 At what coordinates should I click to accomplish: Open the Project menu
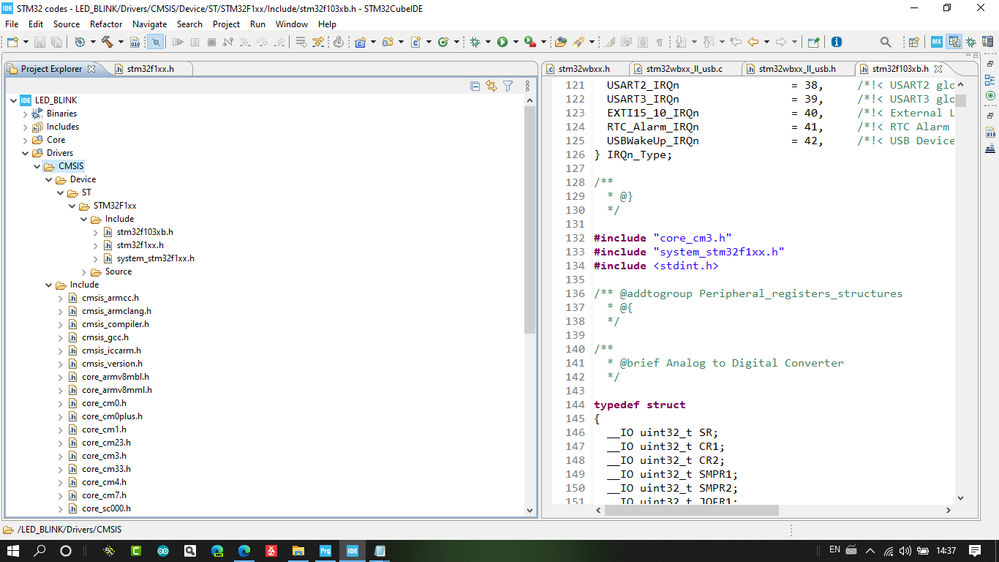click(x=226, y=24)
